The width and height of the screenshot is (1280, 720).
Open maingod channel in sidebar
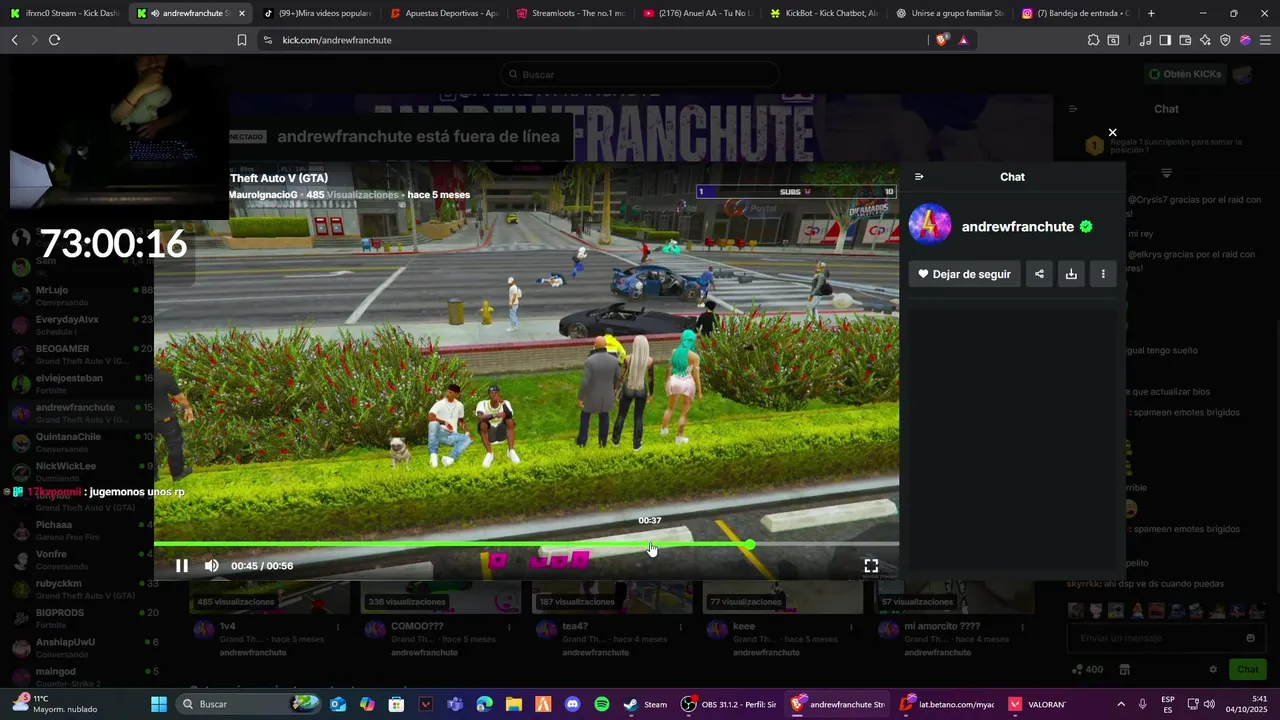[80, 675]
